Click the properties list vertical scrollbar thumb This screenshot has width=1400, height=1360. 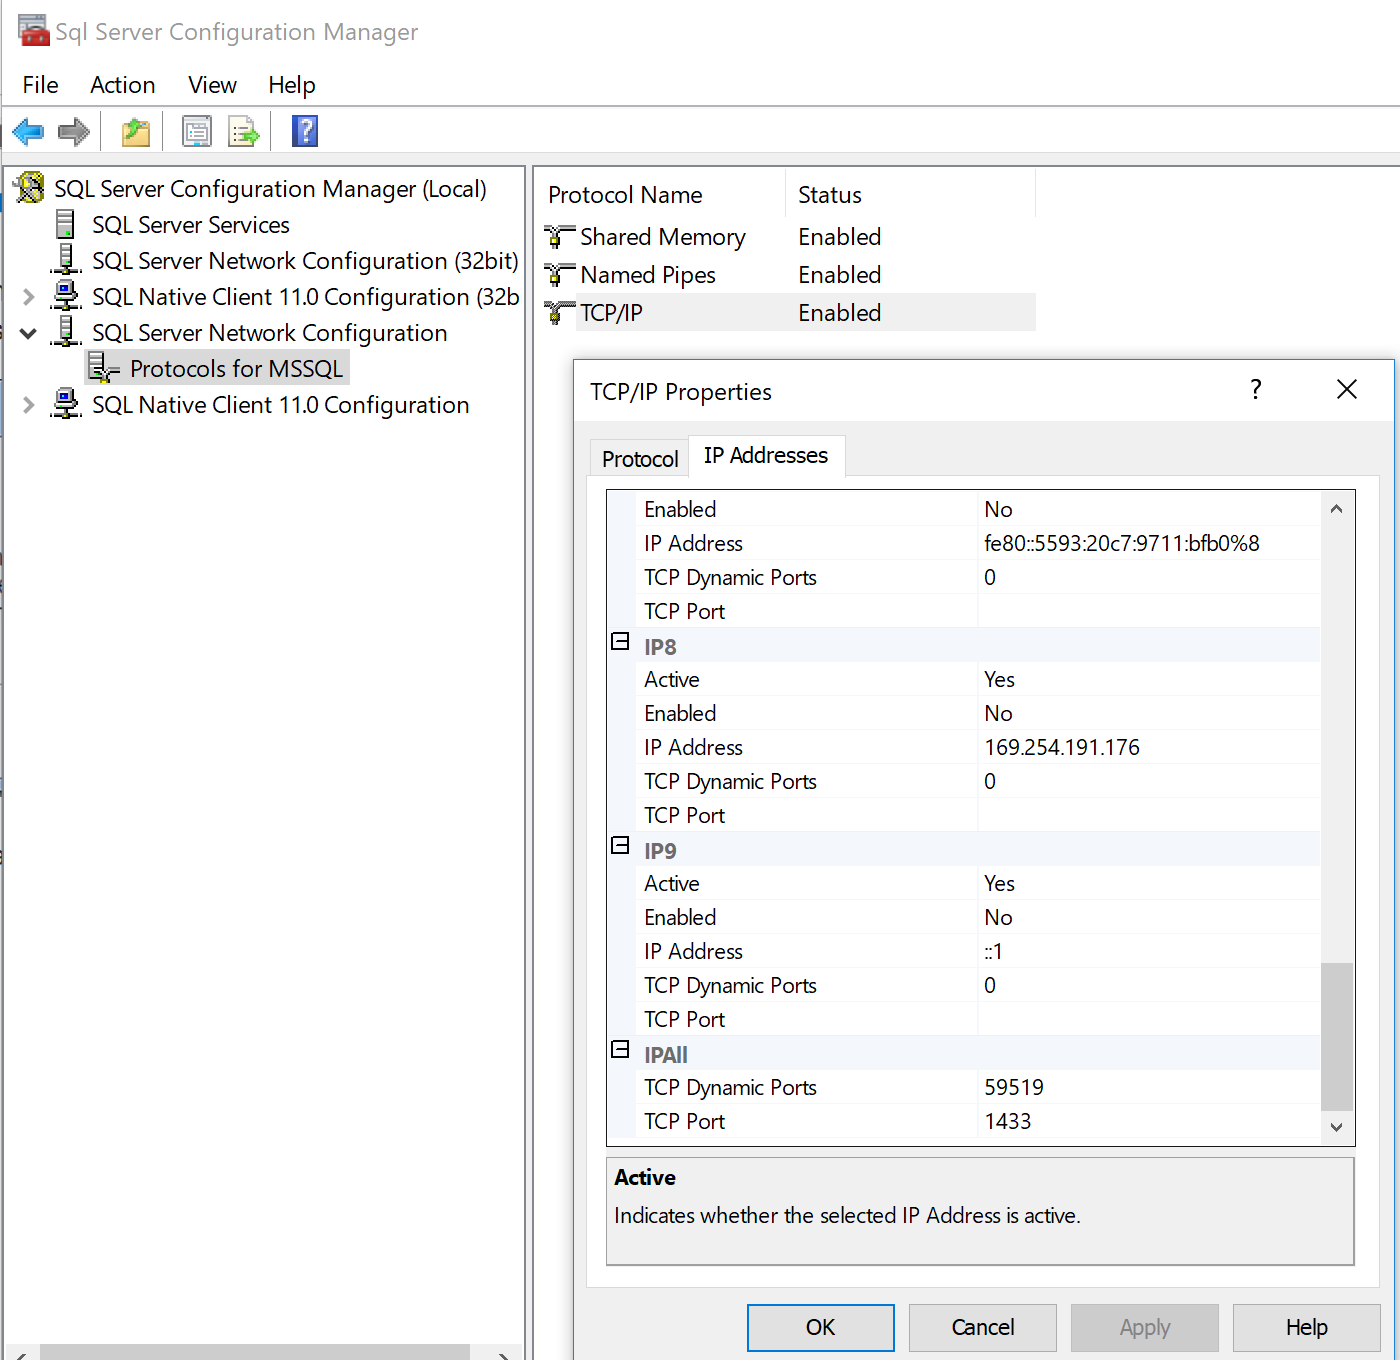1336,1036
